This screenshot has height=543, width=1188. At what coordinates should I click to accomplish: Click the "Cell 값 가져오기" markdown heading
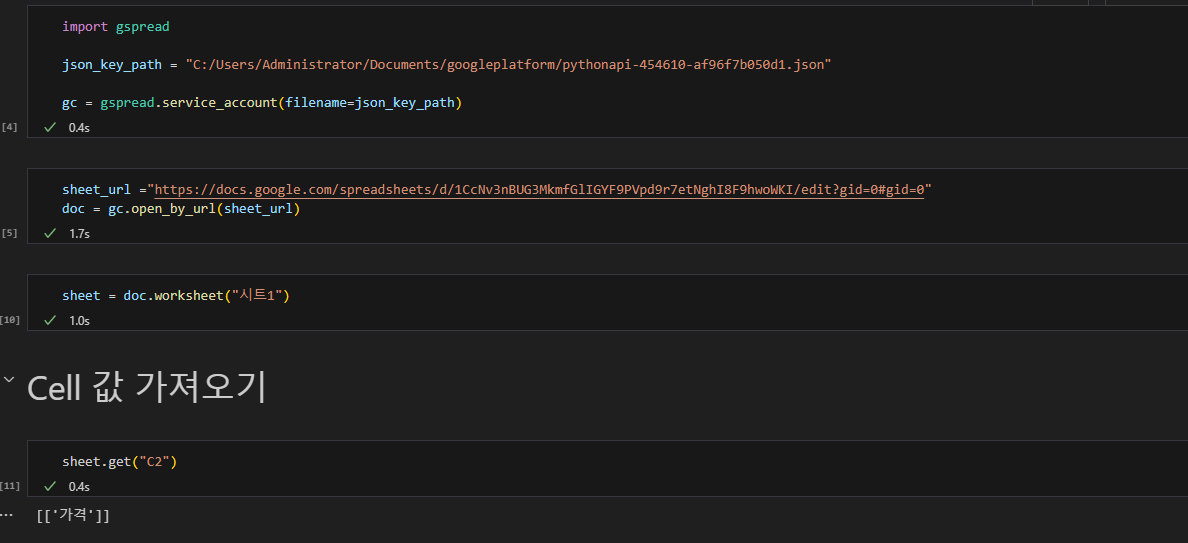(146, 388)
